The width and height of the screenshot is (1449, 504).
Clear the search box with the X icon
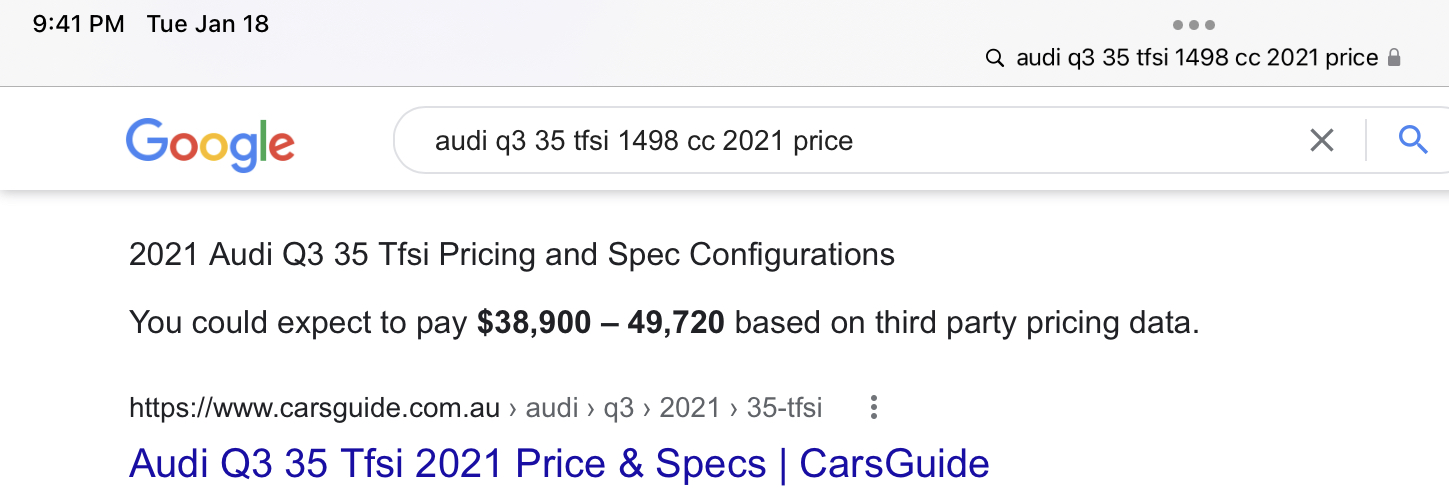[1322, 141]
